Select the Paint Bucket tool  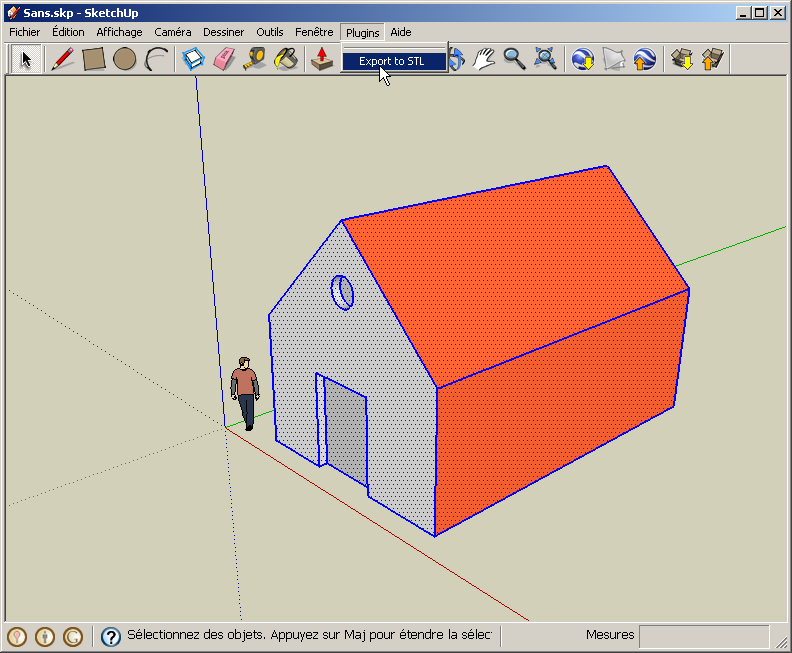tap(286, 59)
